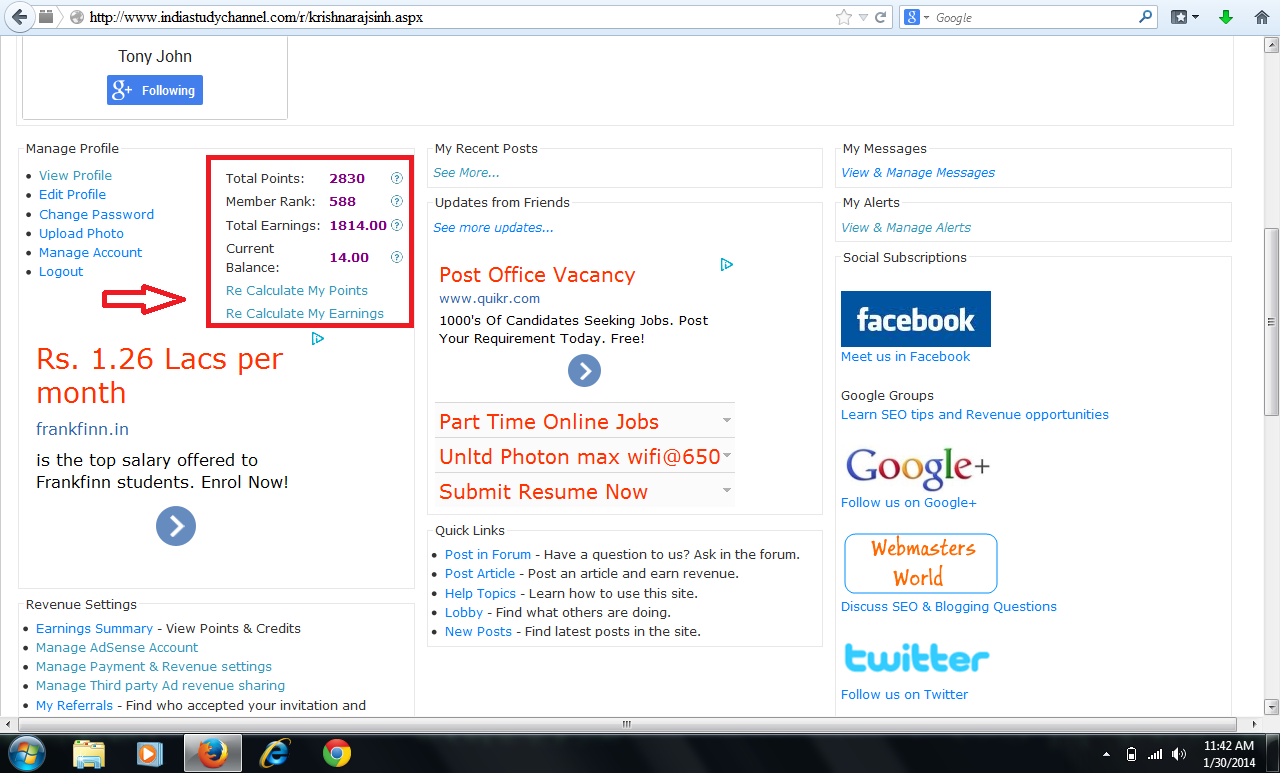
Task: Open Manage Third party Ad revenue sharing
Action: (160, 685)
